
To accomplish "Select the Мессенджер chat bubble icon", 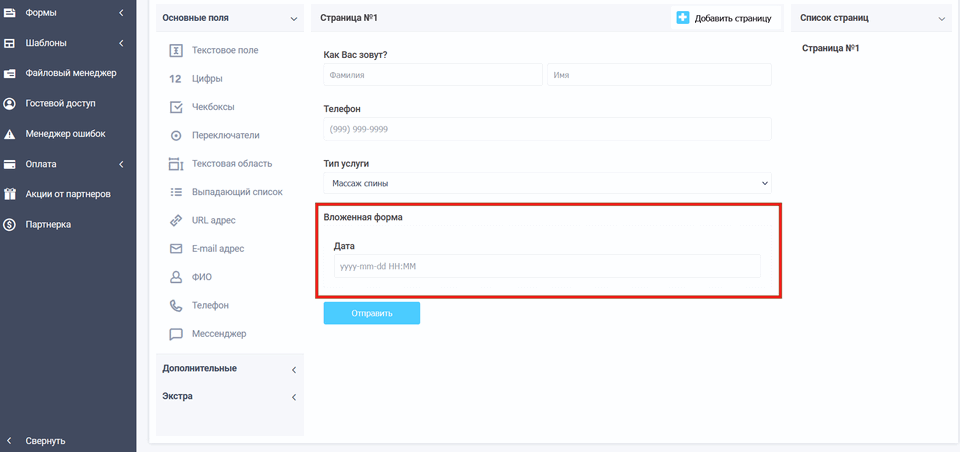I will tap(176, 333).
